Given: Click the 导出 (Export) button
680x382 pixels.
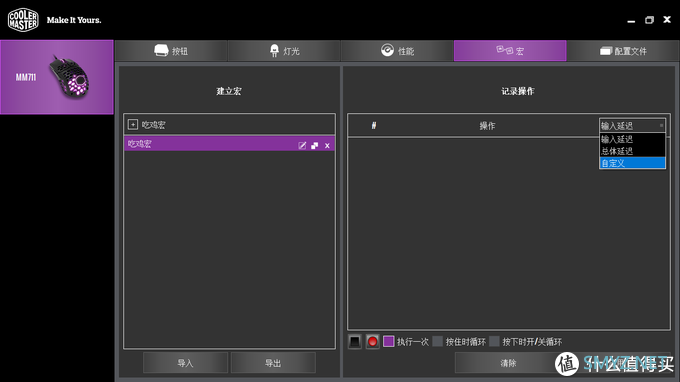Looking at the screenshot, I should (273, 363).
